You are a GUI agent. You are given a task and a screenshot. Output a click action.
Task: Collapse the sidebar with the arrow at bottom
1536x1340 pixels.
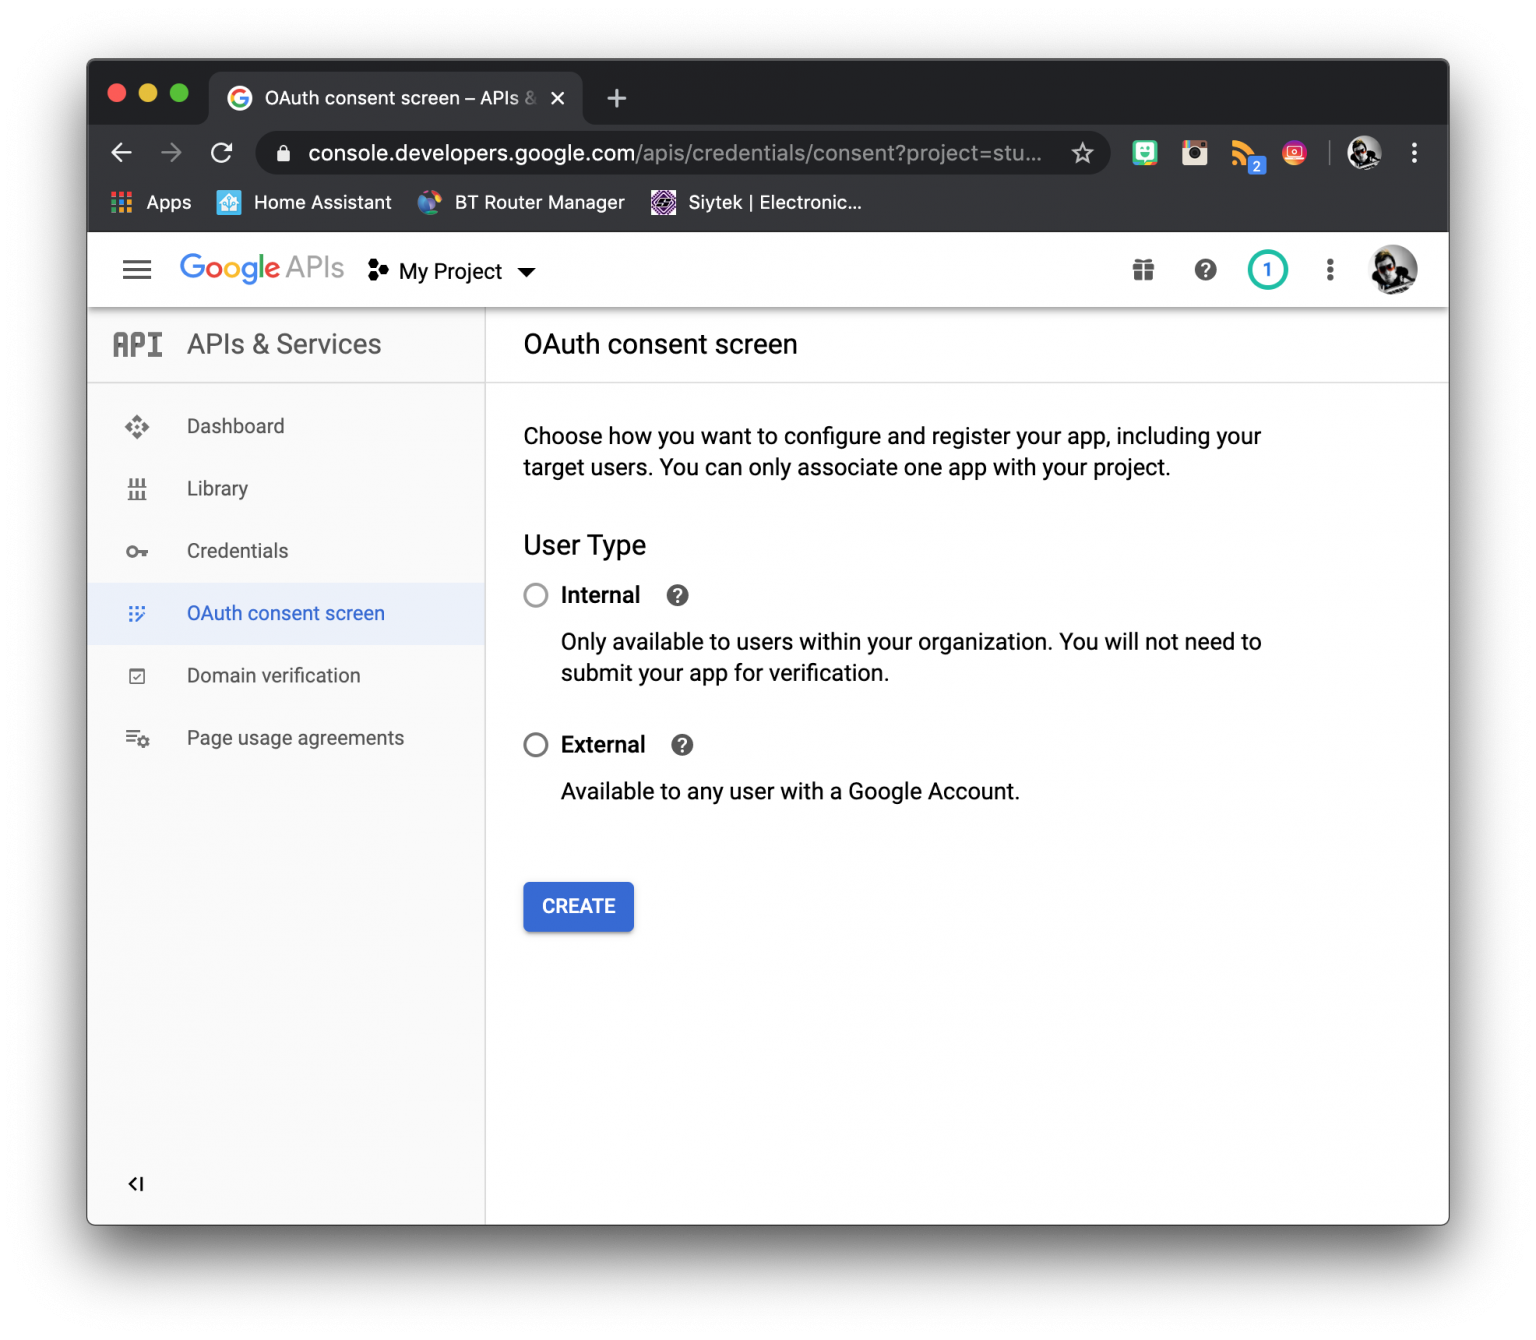pos(135,1184)
